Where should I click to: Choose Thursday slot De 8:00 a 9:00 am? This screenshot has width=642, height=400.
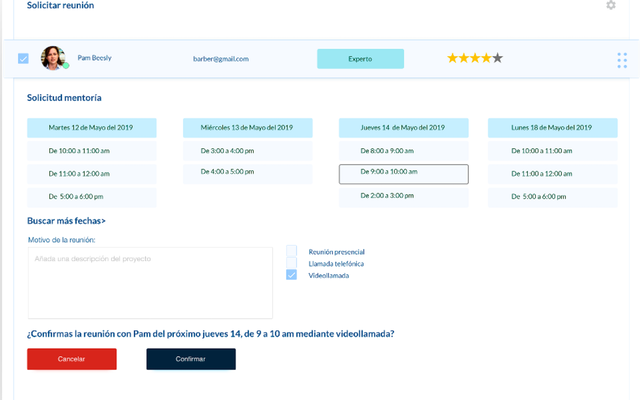click(404, 151)
